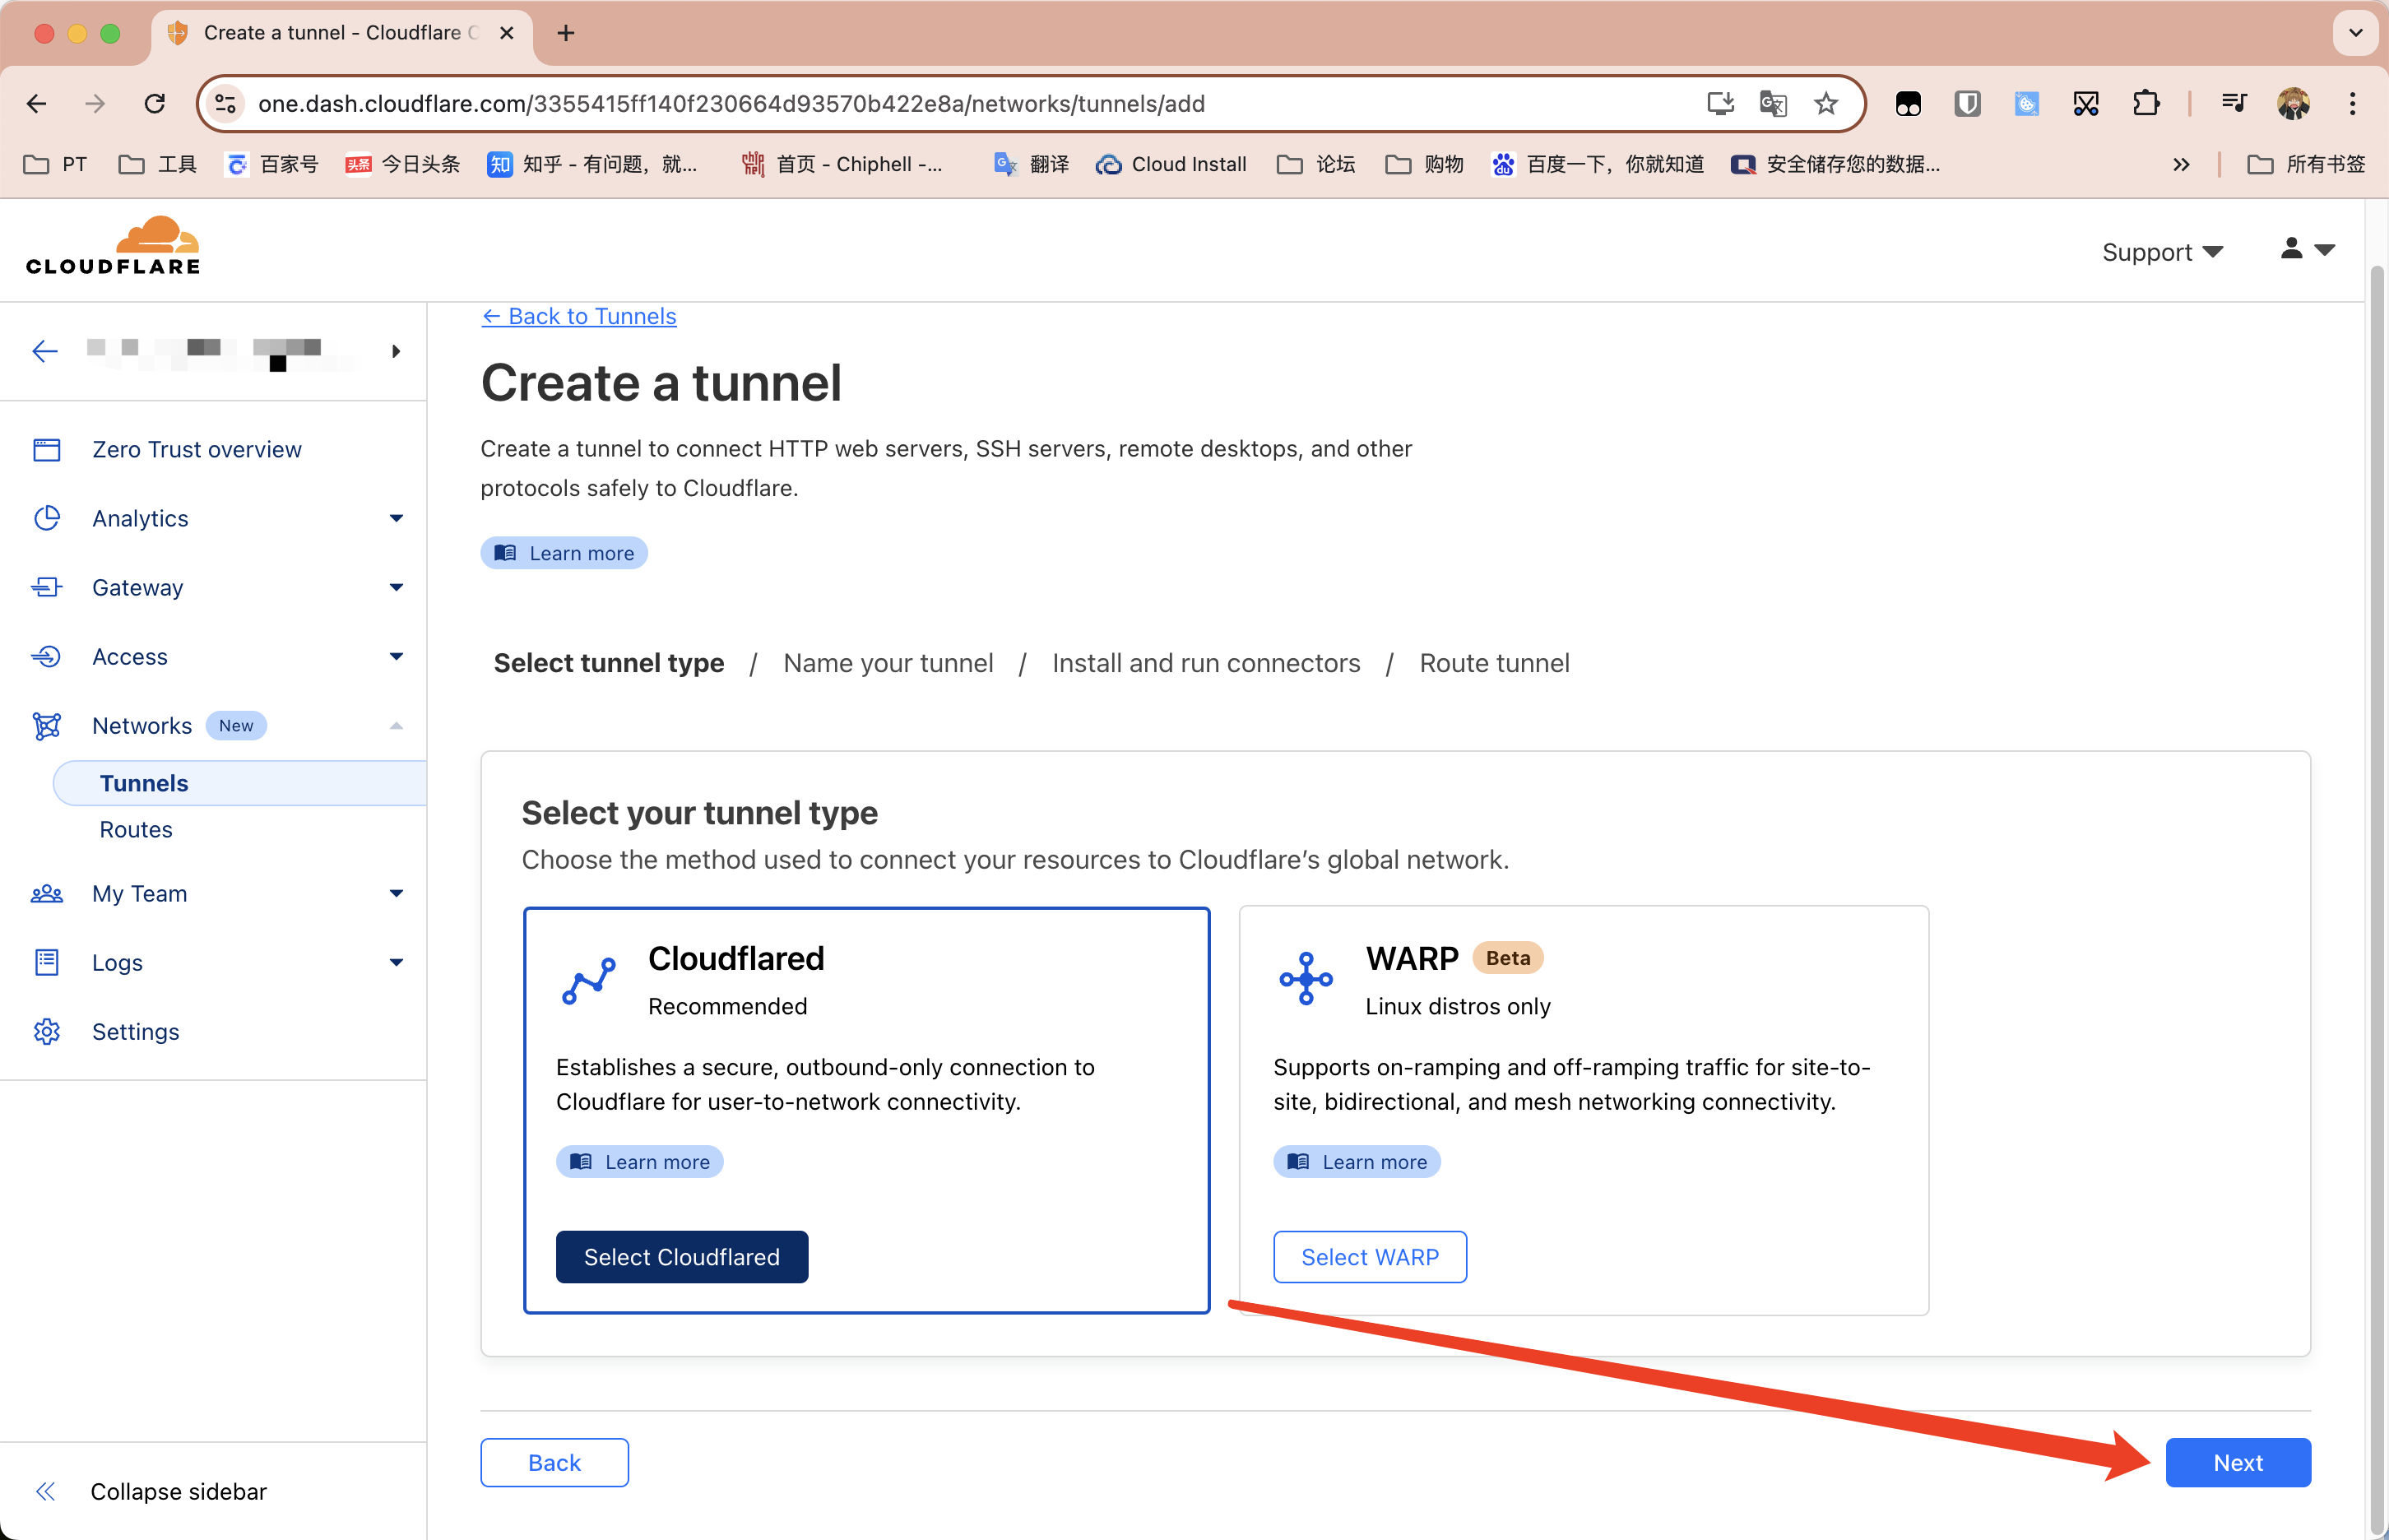Click the Zero Trust overview icon
Screen dimensions: 2389x1540
tap(49, 449)
